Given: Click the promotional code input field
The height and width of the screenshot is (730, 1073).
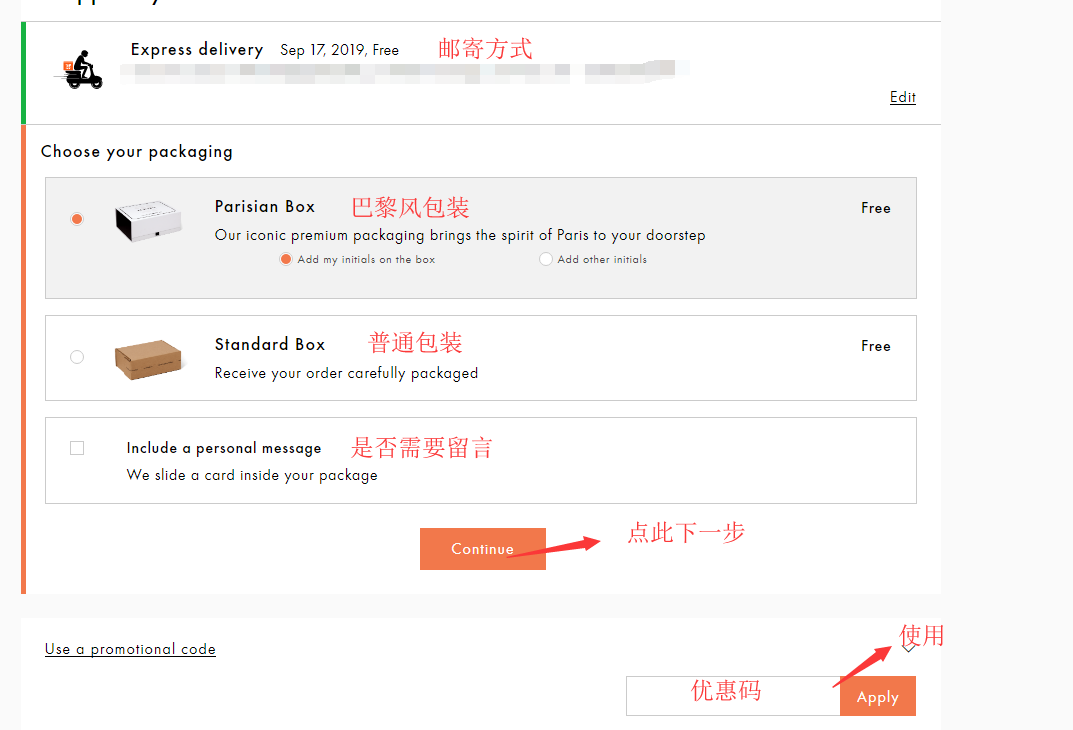Looking at the screenshot, I should click(732, 696).
